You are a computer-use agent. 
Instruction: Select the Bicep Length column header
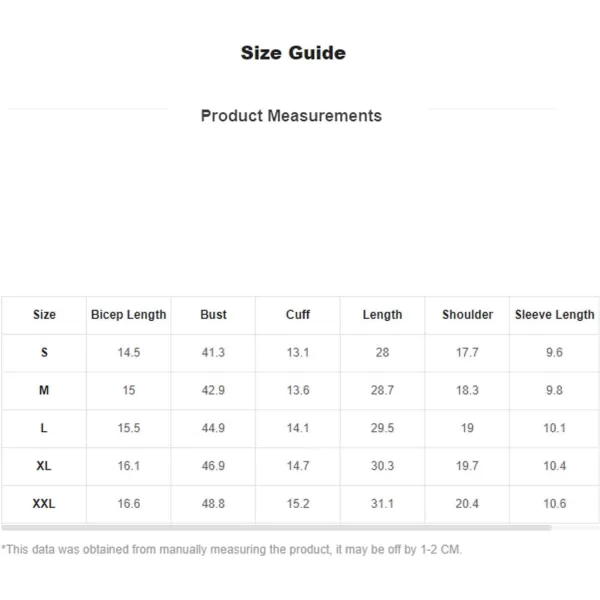(129, 315)
